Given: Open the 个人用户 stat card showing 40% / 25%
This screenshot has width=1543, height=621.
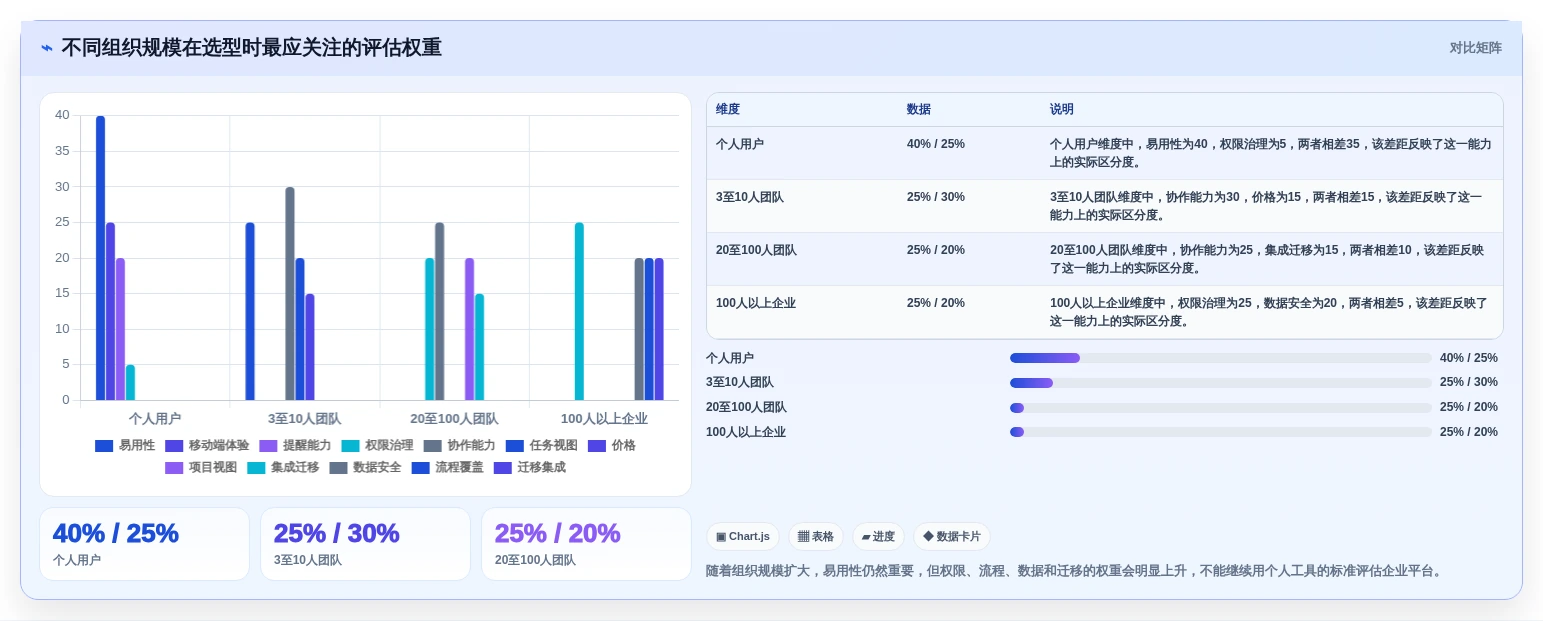Looking at the screenshot, I should [144, 544].
